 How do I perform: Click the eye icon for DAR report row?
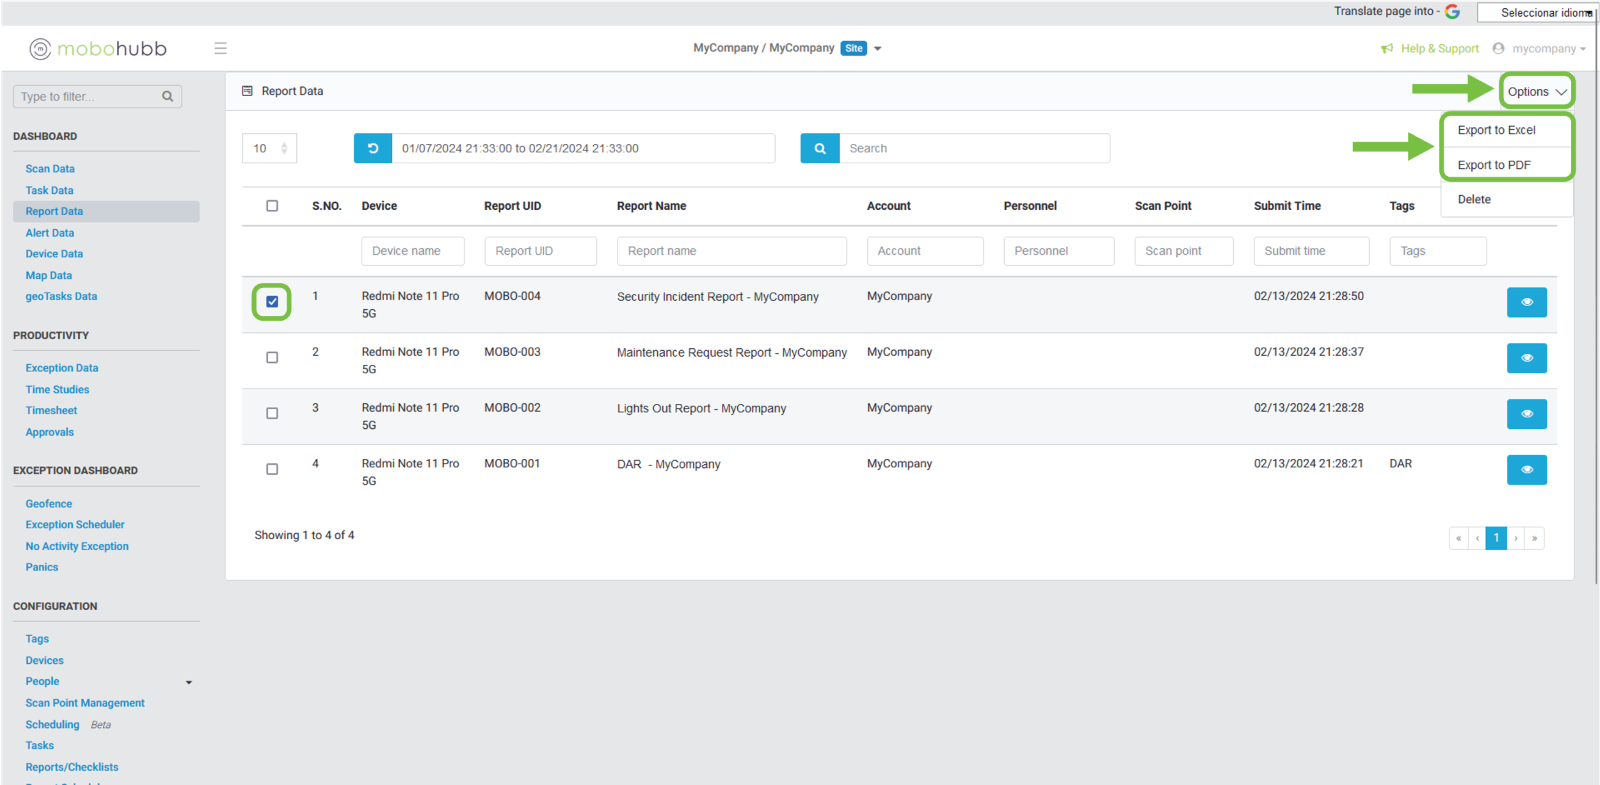1526,470
